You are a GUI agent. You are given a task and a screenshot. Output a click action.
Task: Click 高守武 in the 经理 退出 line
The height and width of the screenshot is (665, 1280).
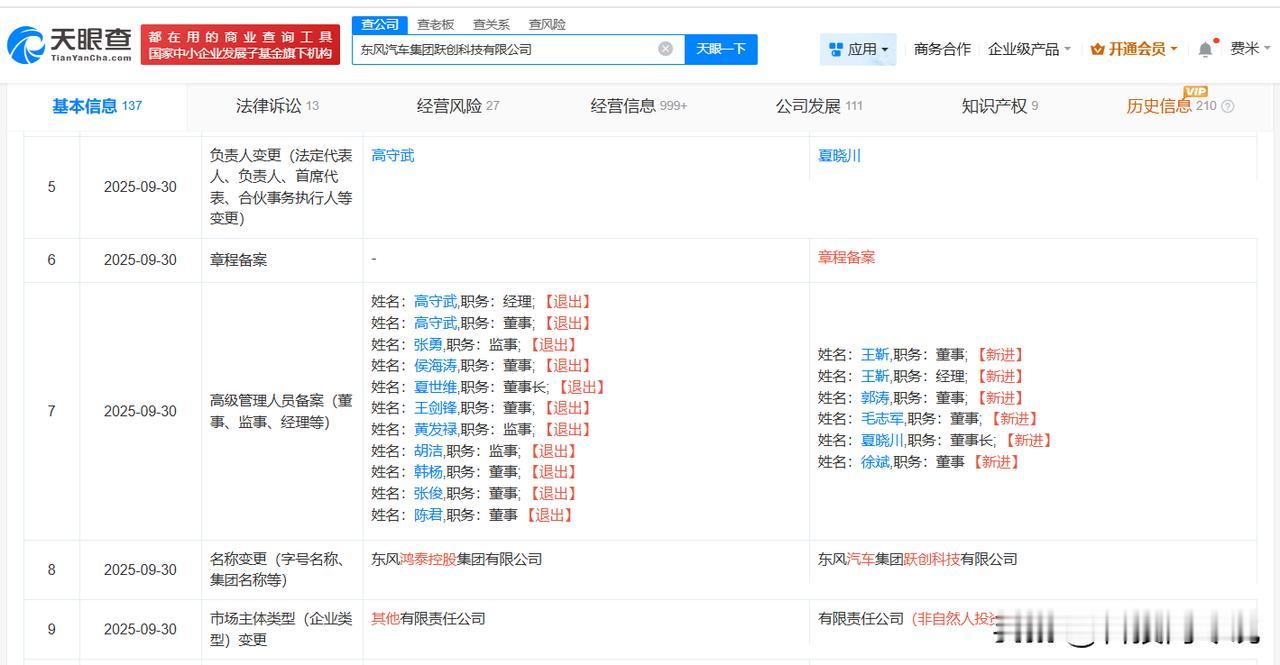pos(435,301)
